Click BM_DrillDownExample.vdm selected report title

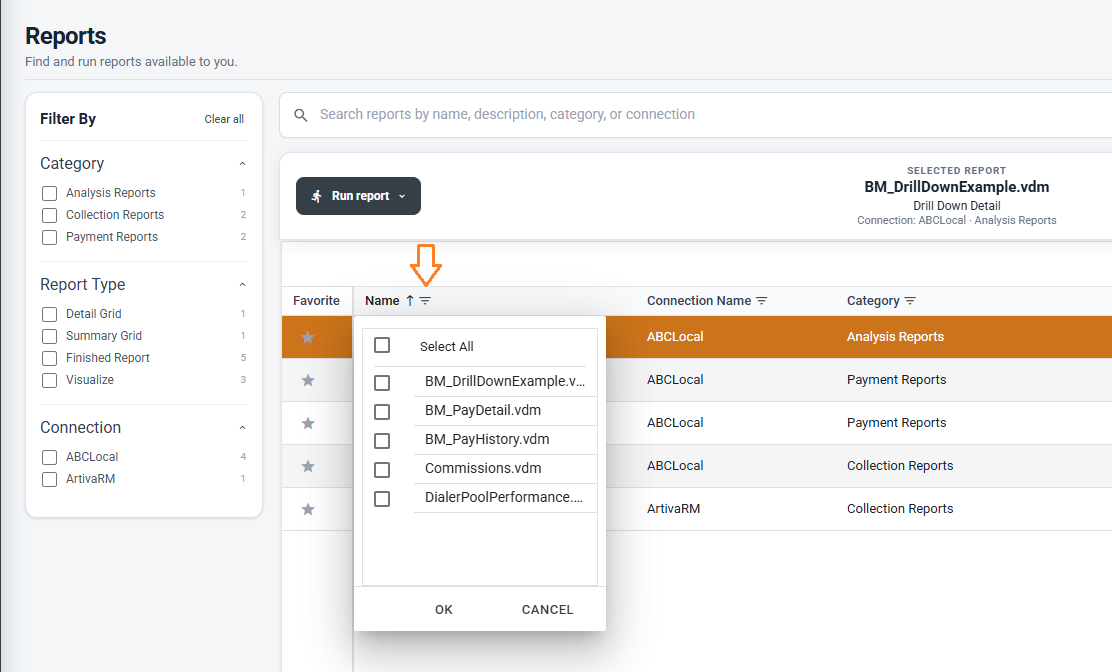[x=957, y=187]
